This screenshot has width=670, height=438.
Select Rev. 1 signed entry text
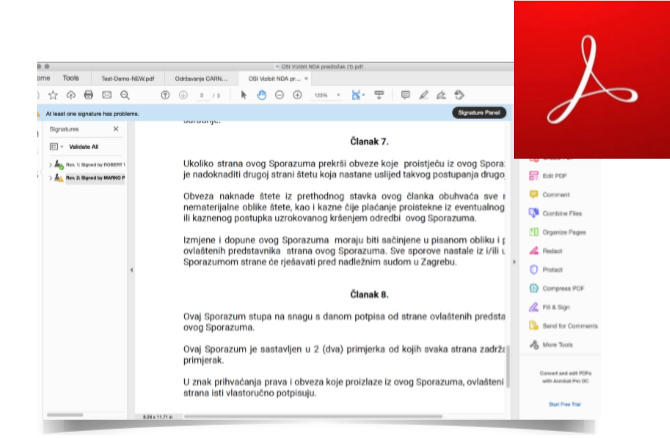[x=95, y=165]
